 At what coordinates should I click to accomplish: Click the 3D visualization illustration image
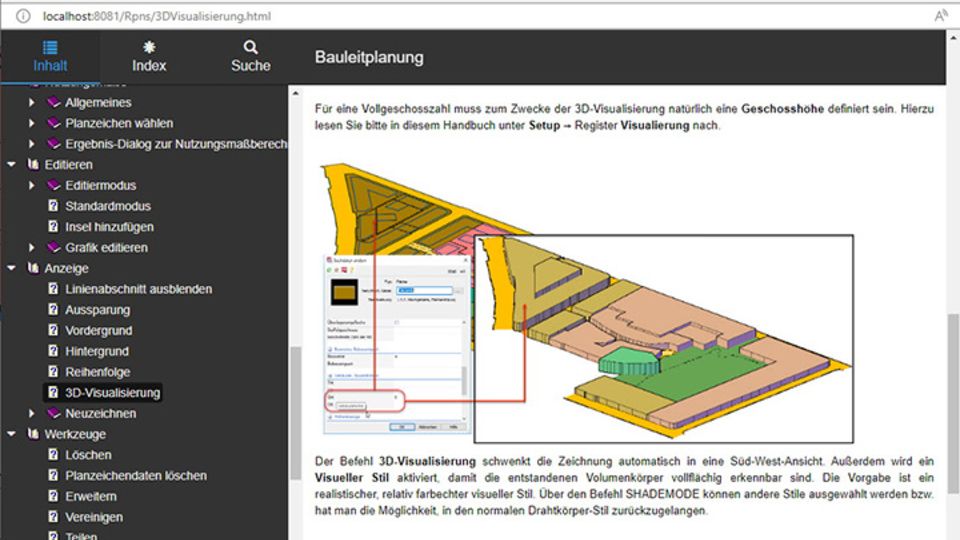pyautogui.click(x=587, y=304)
